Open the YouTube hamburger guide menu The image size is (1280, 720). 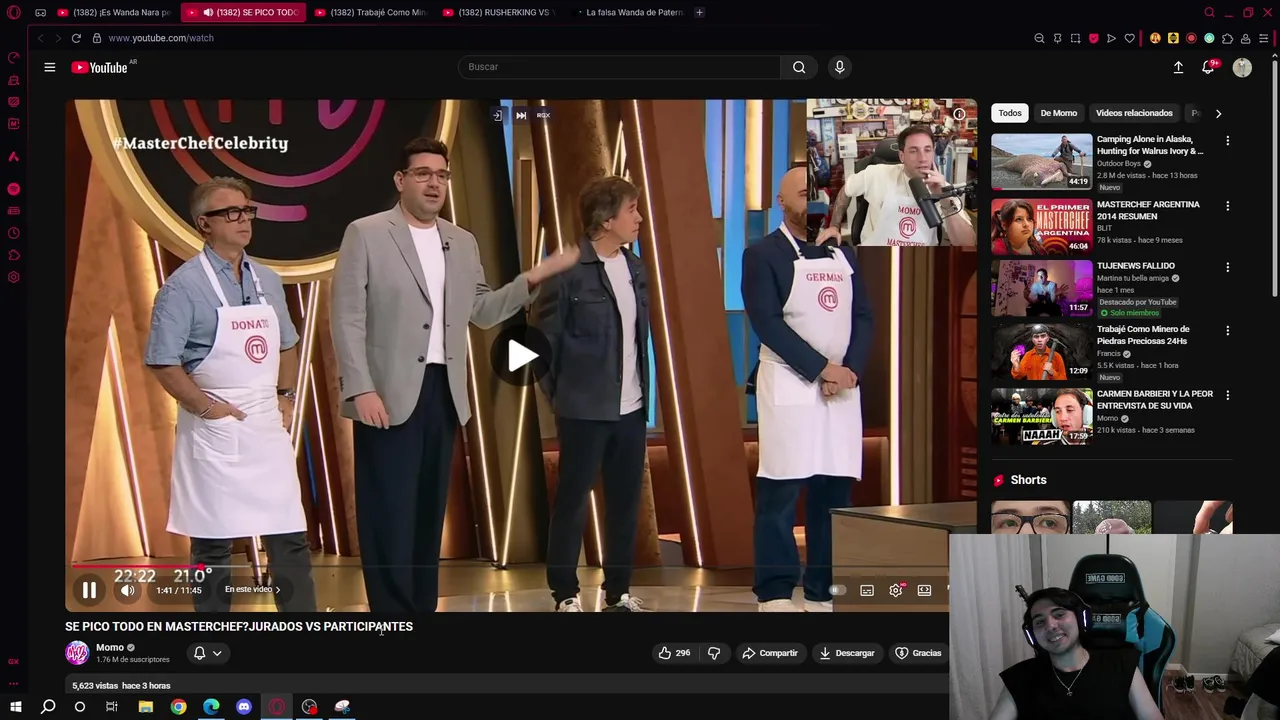click(49, 67)
